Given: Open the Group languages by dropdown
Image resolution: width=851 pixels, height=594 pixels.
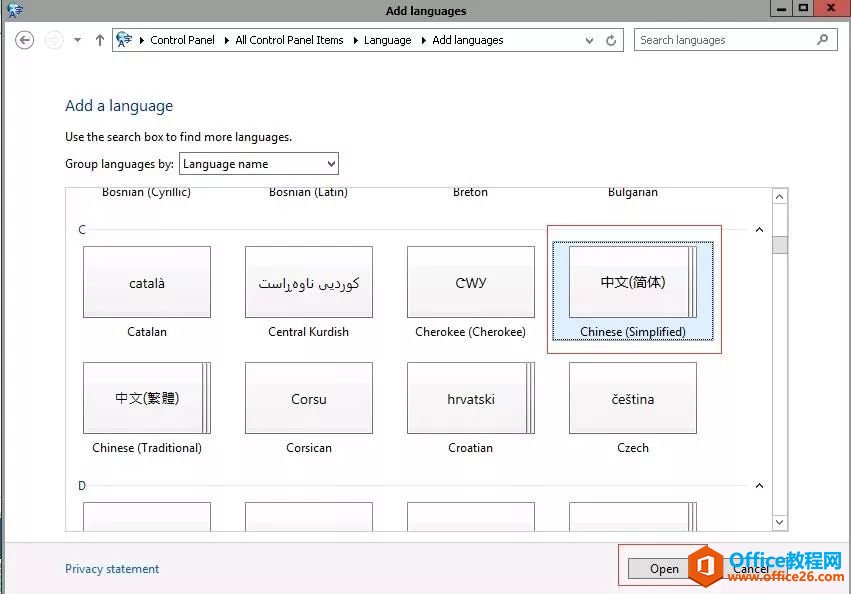Looking at the screenshot, I should click(x=259, y=163).
